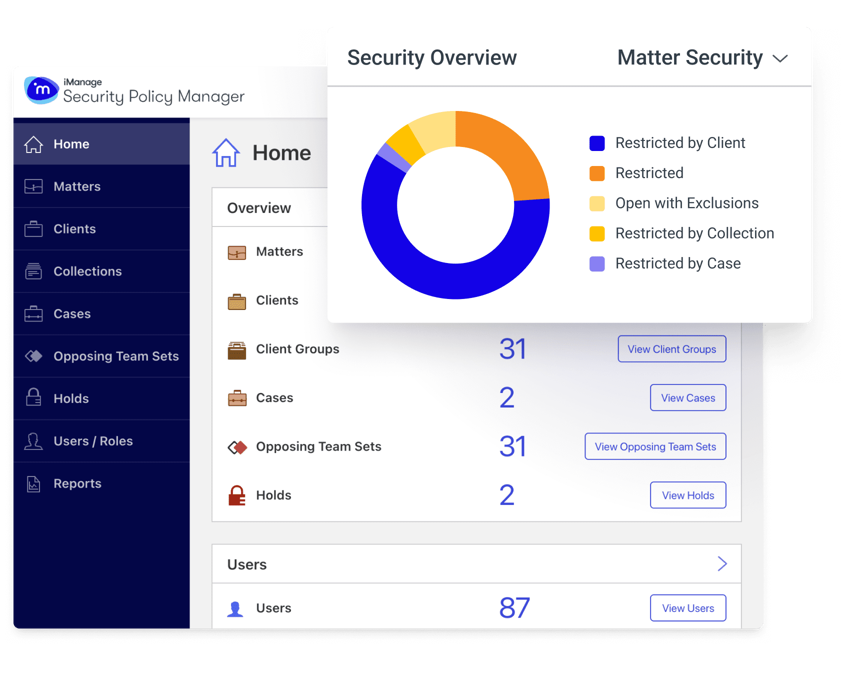Select the Home house icon above Overview

pyautogui.click(x=226, y=152)
